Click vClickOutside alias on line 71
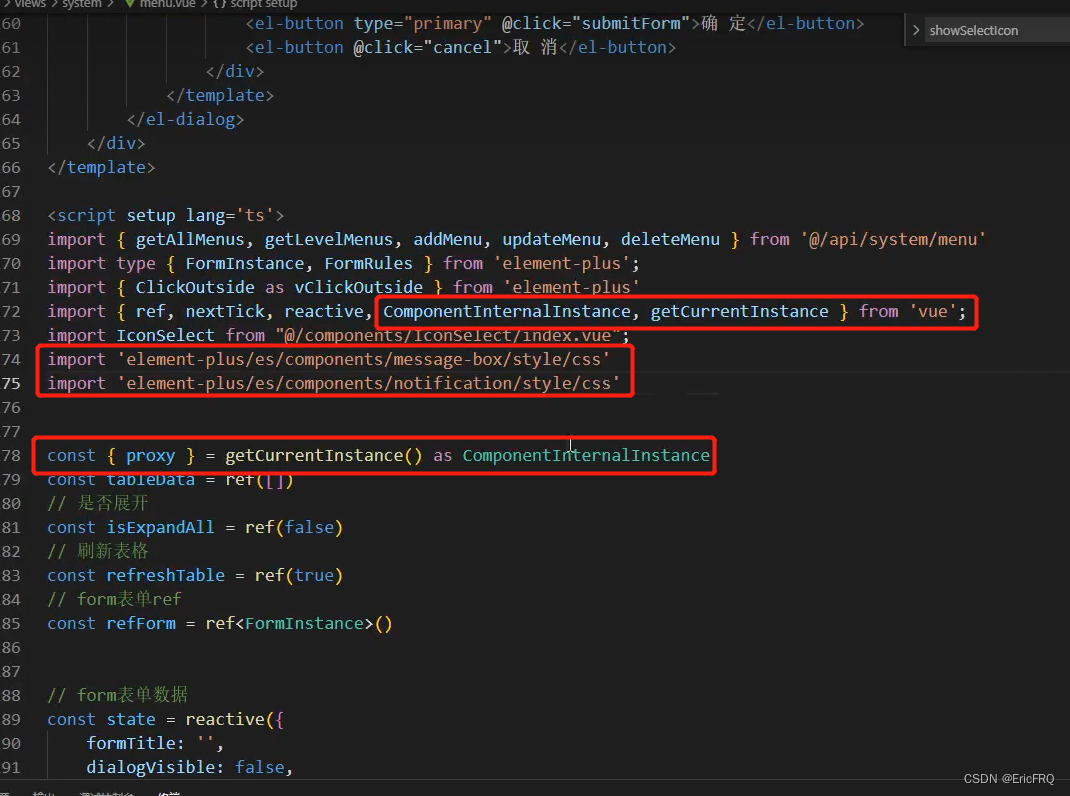The image size is (1070, 796). [358, 287]
